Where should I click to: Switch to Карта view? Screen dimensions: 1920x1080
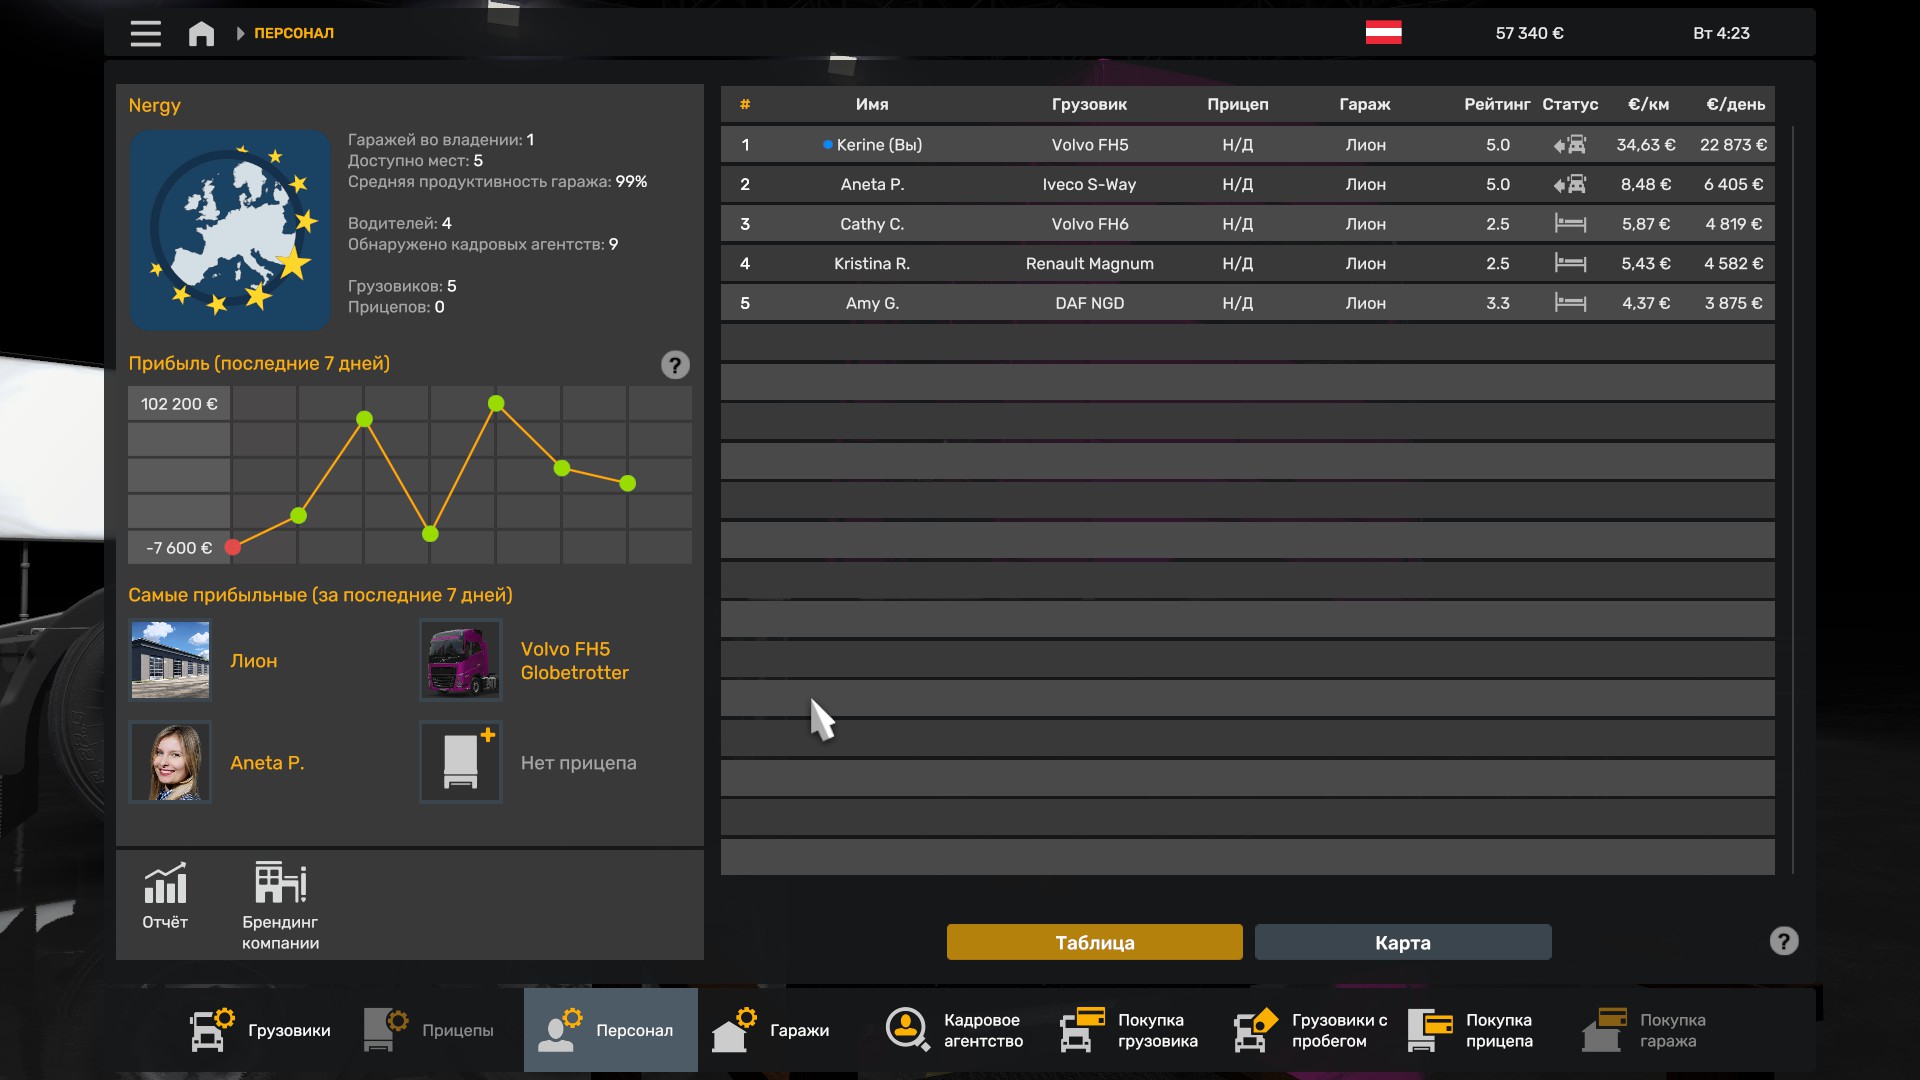[1402, 942]
